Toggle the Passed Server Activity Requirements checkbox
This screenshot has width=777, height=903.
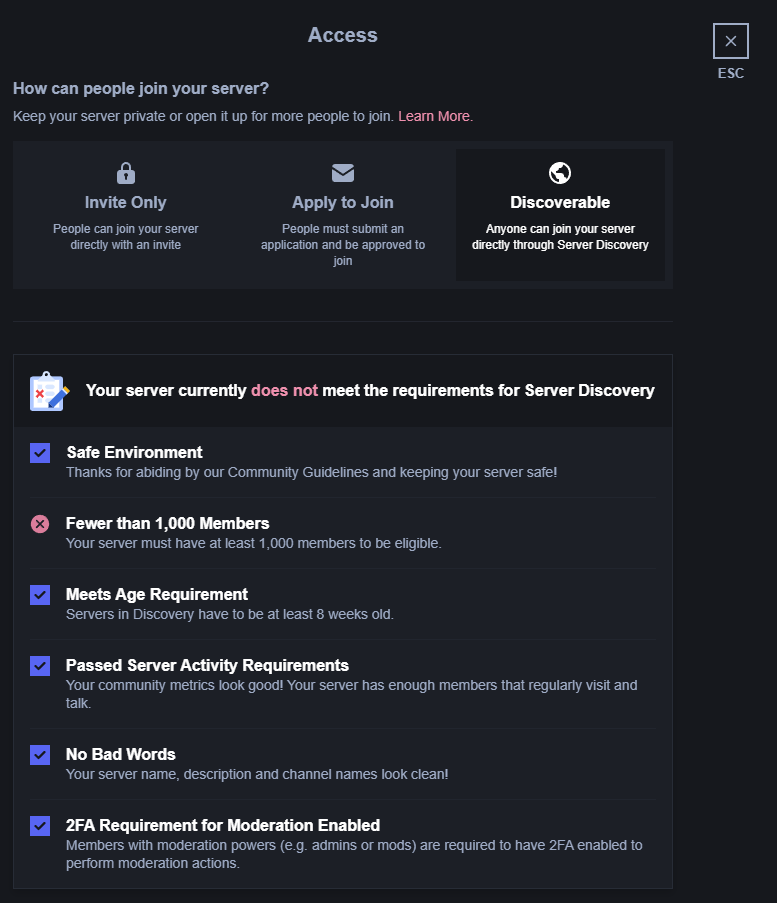click(x=40, y=666)
